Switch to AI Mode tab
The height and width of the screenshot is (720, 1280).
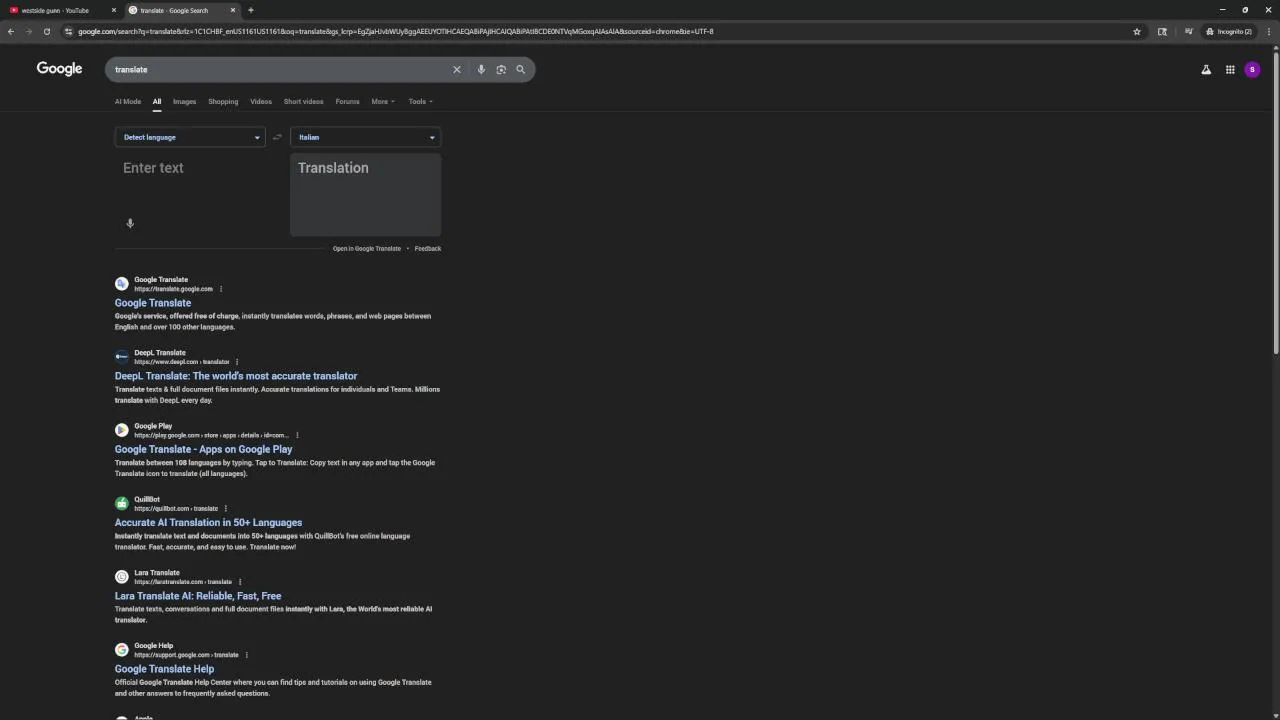coord(128,101)
